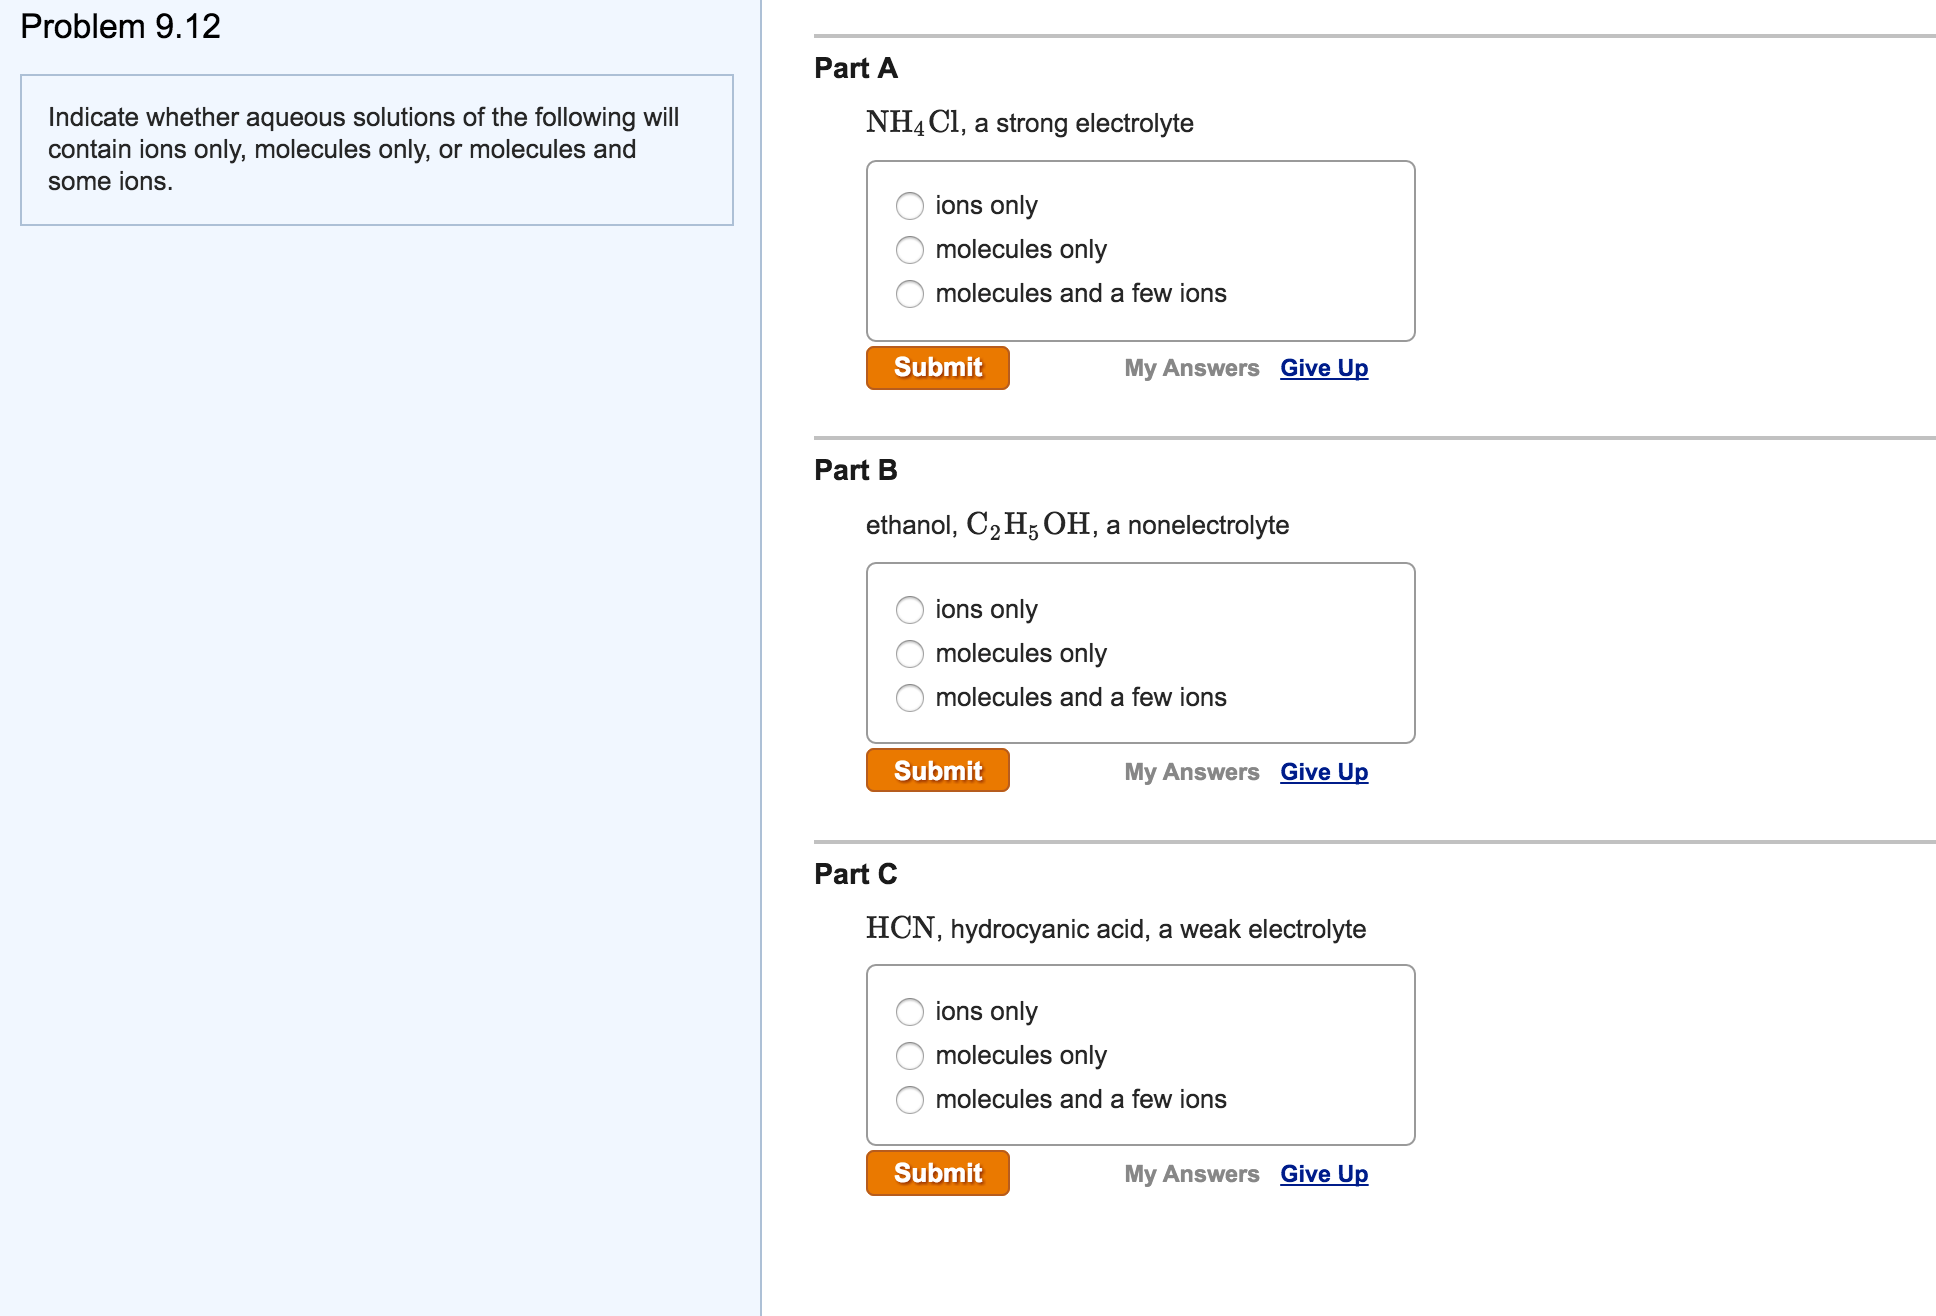Pick 'molecules and a few ions' in Part B
1936x1316 pixels.
(909, 697)
